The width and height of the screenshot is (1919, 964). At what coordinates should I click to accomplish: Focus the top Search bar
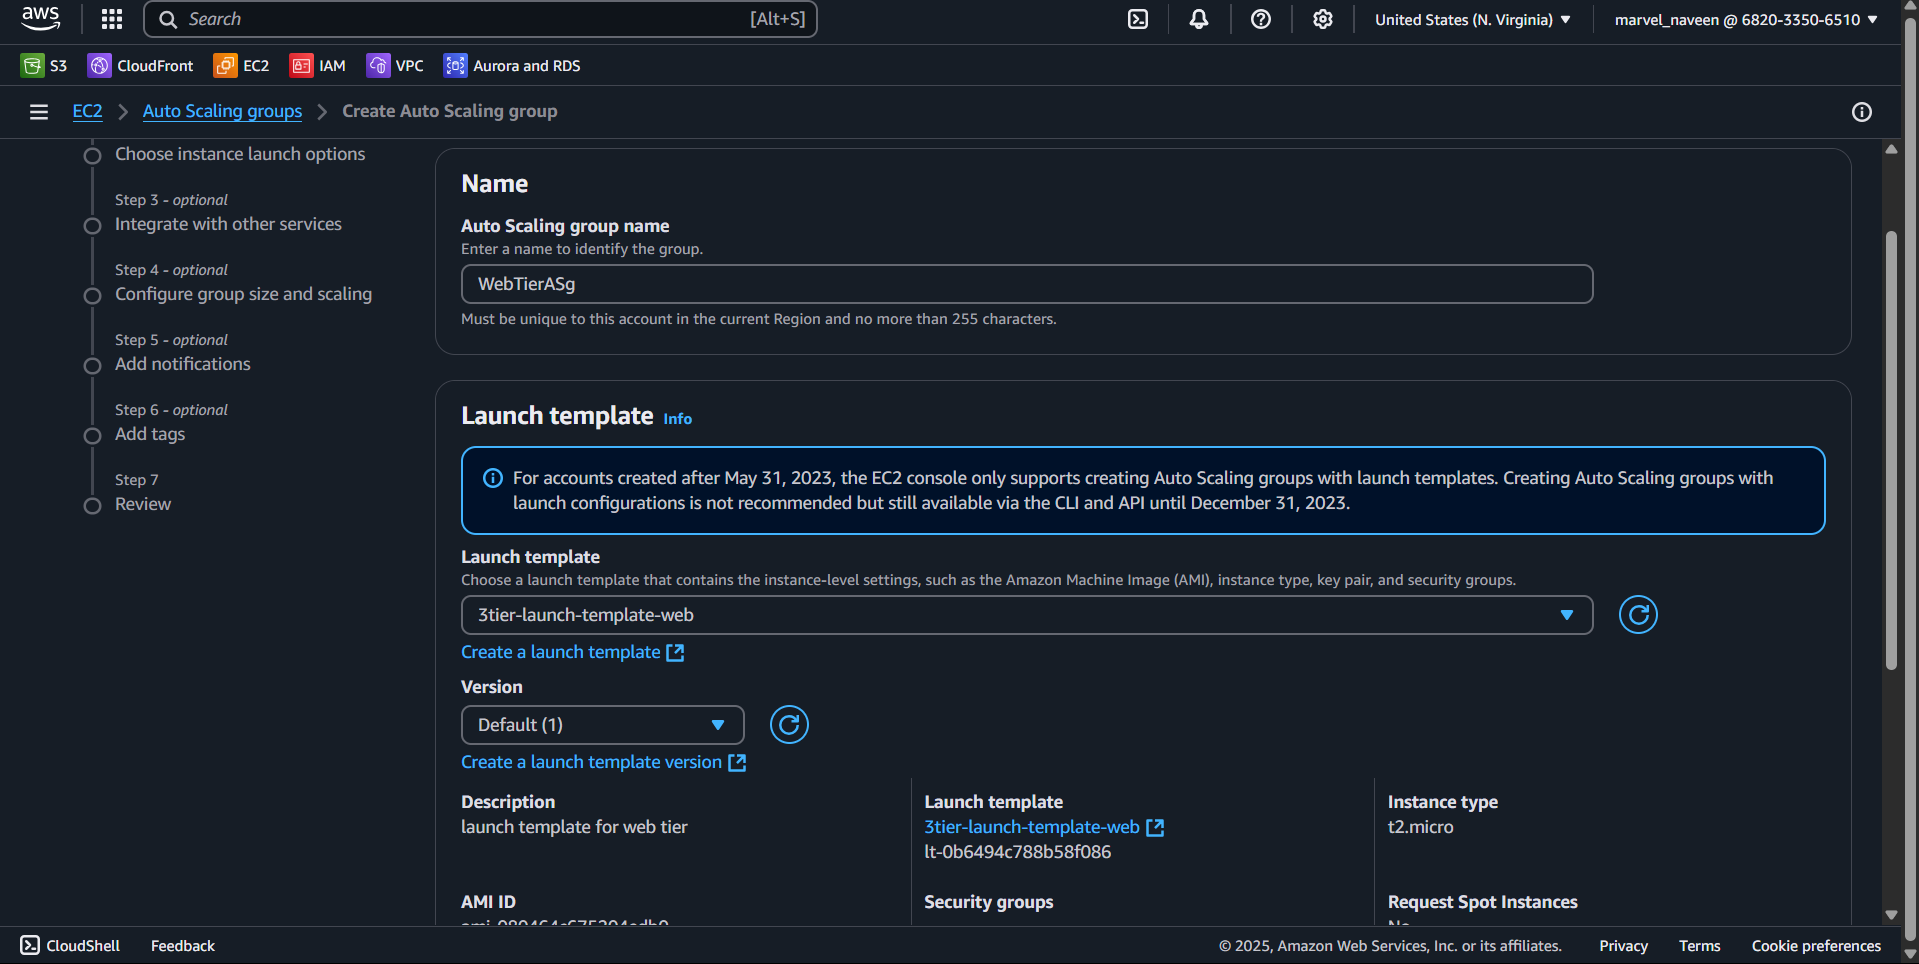point(481,19)
